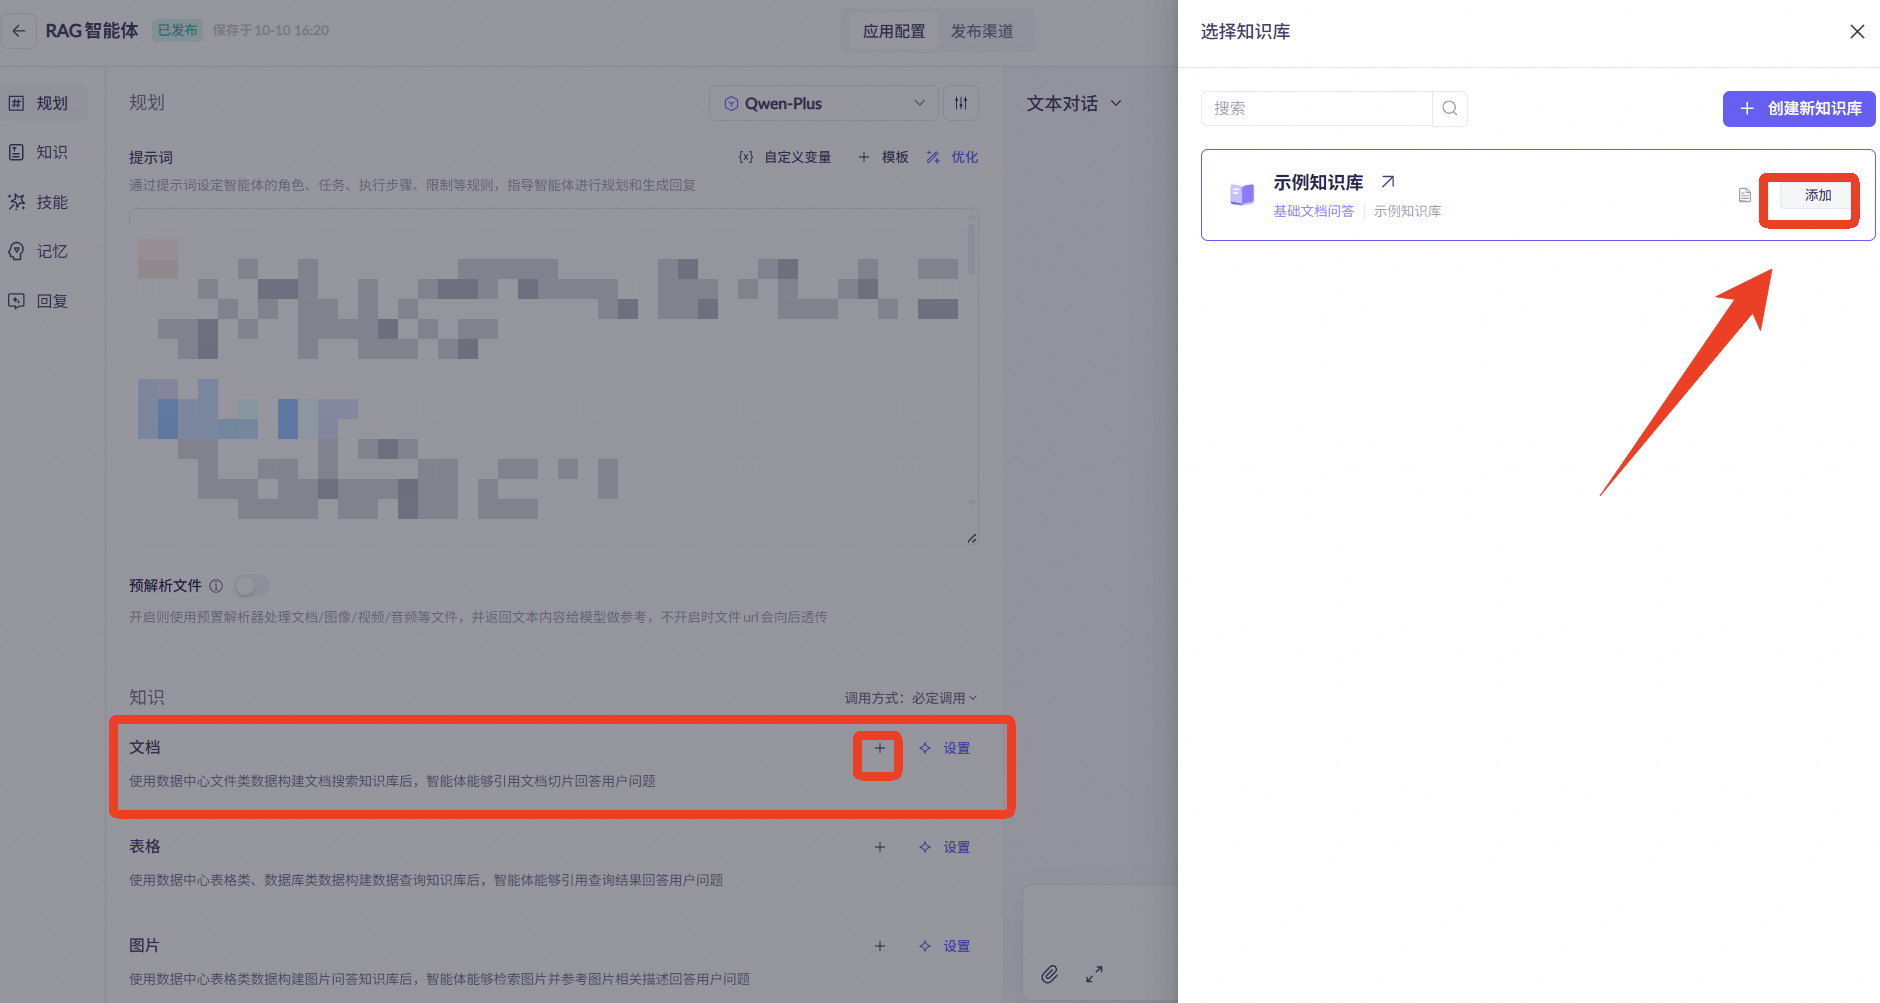Select 回复 in the left sidebar
The height and width of the screenshot is (1003, 1880).
(44, 301)
